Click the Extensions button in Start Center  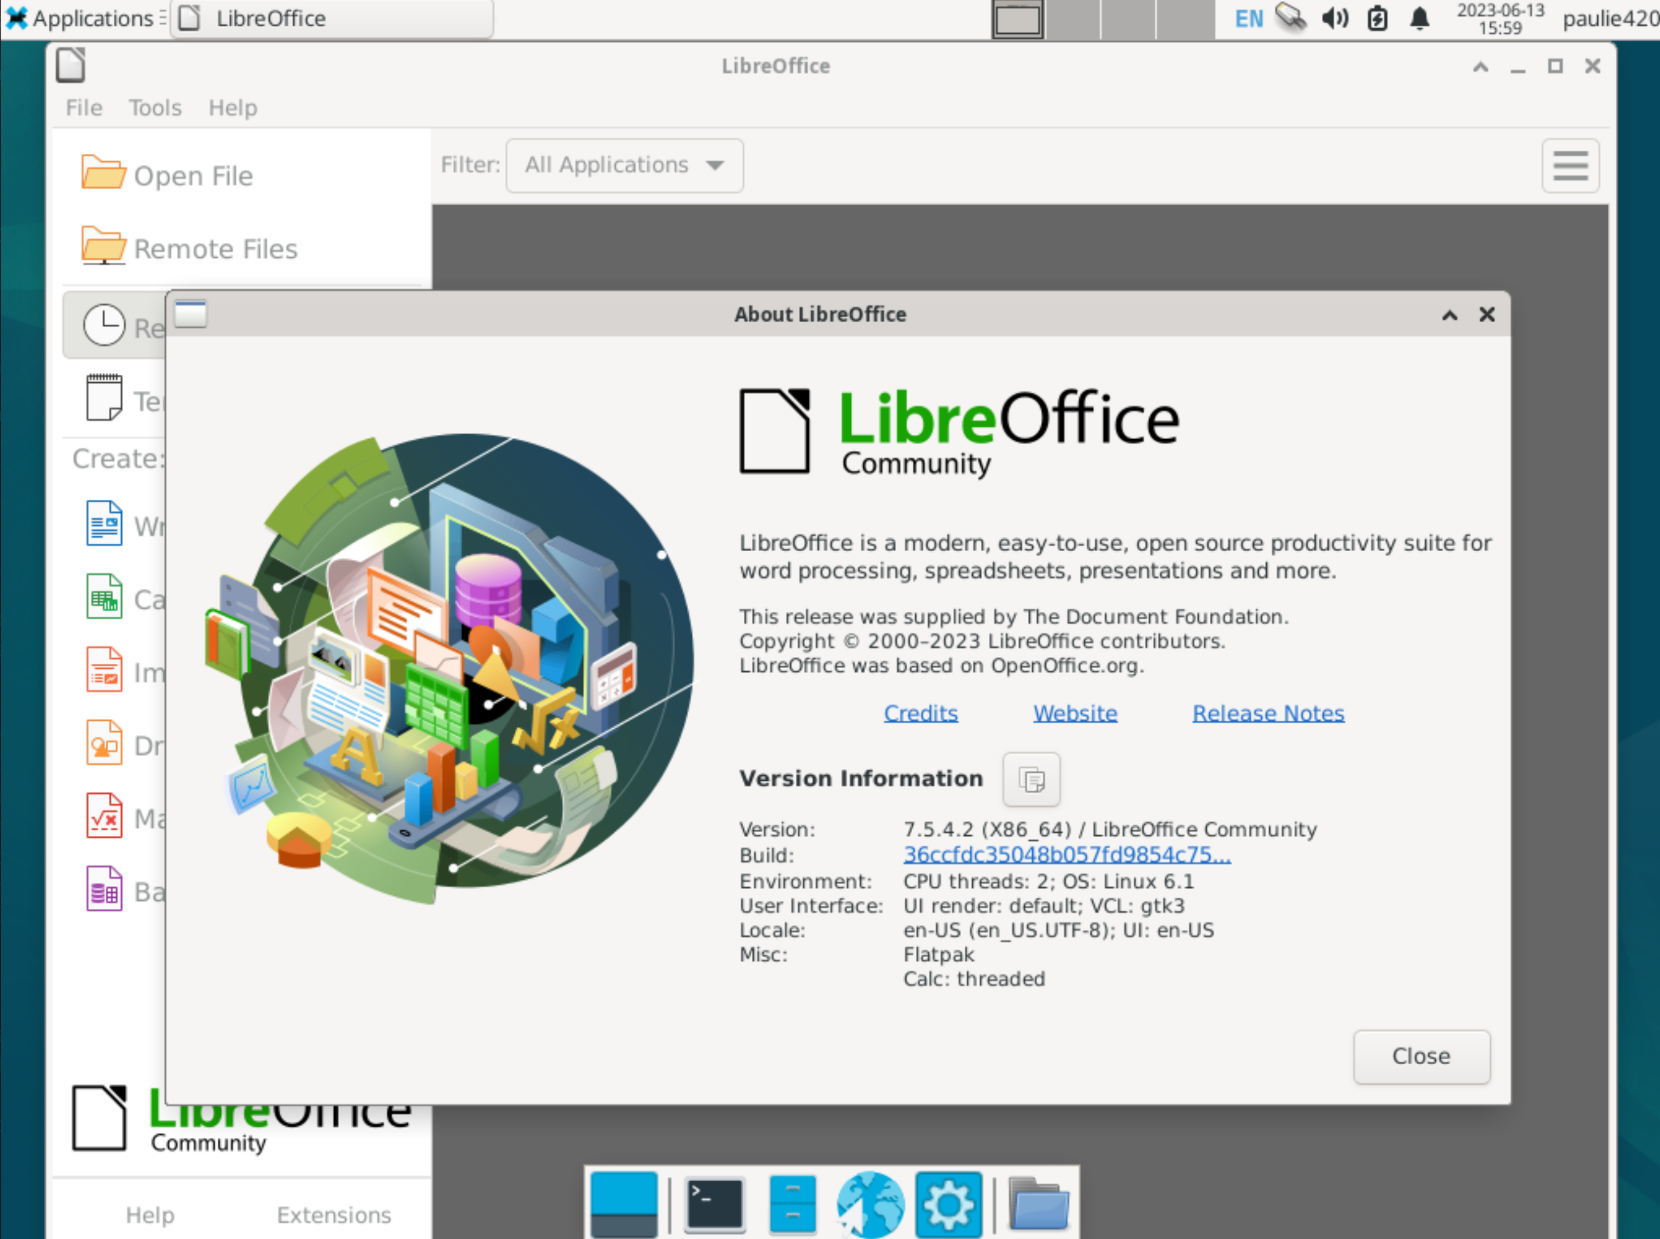coord(334,1214)
